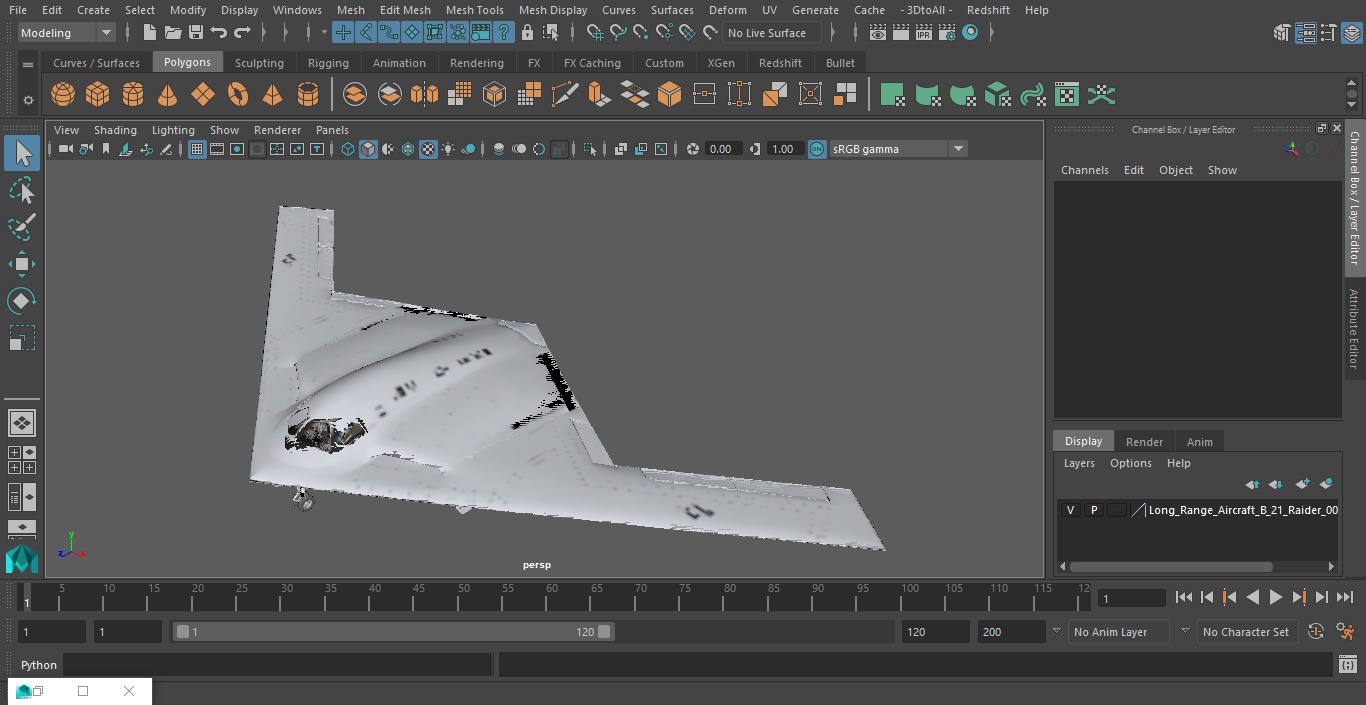Click the New Scene icon

149,33
